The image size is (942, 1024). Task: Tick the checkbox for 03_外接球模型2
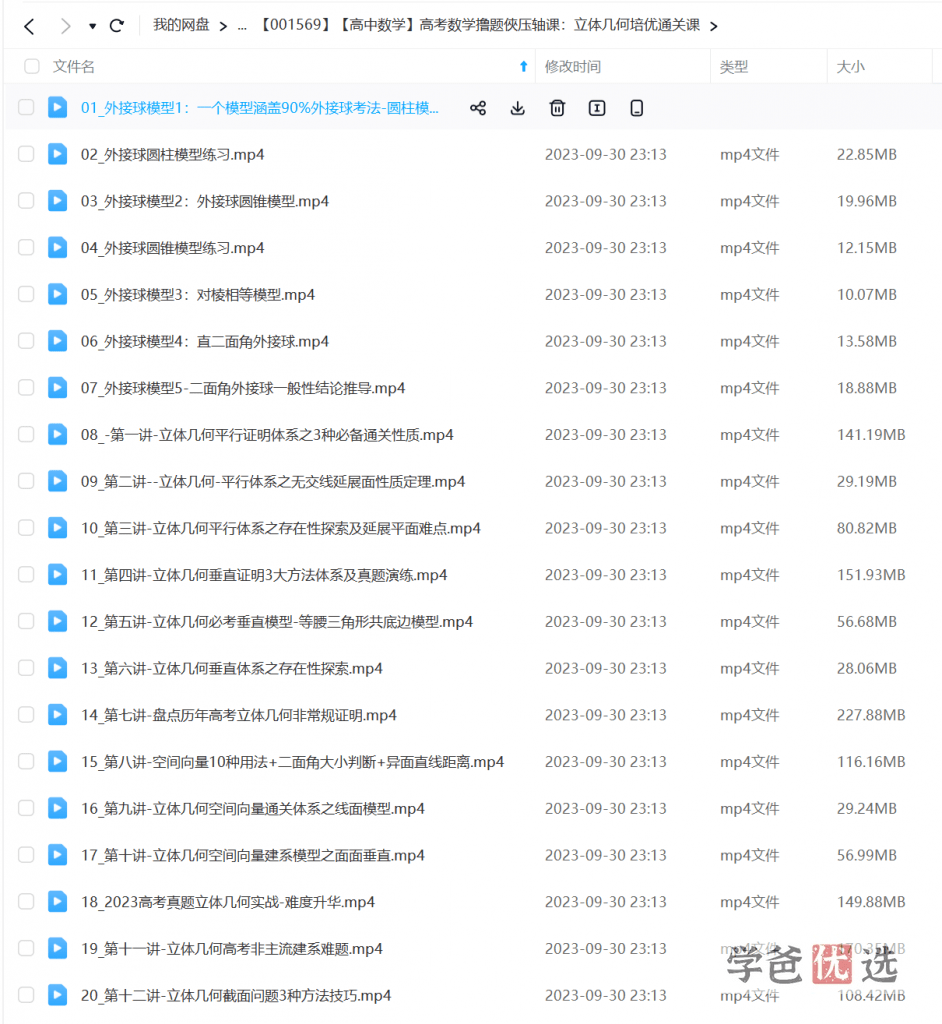[x=26, y=200]
